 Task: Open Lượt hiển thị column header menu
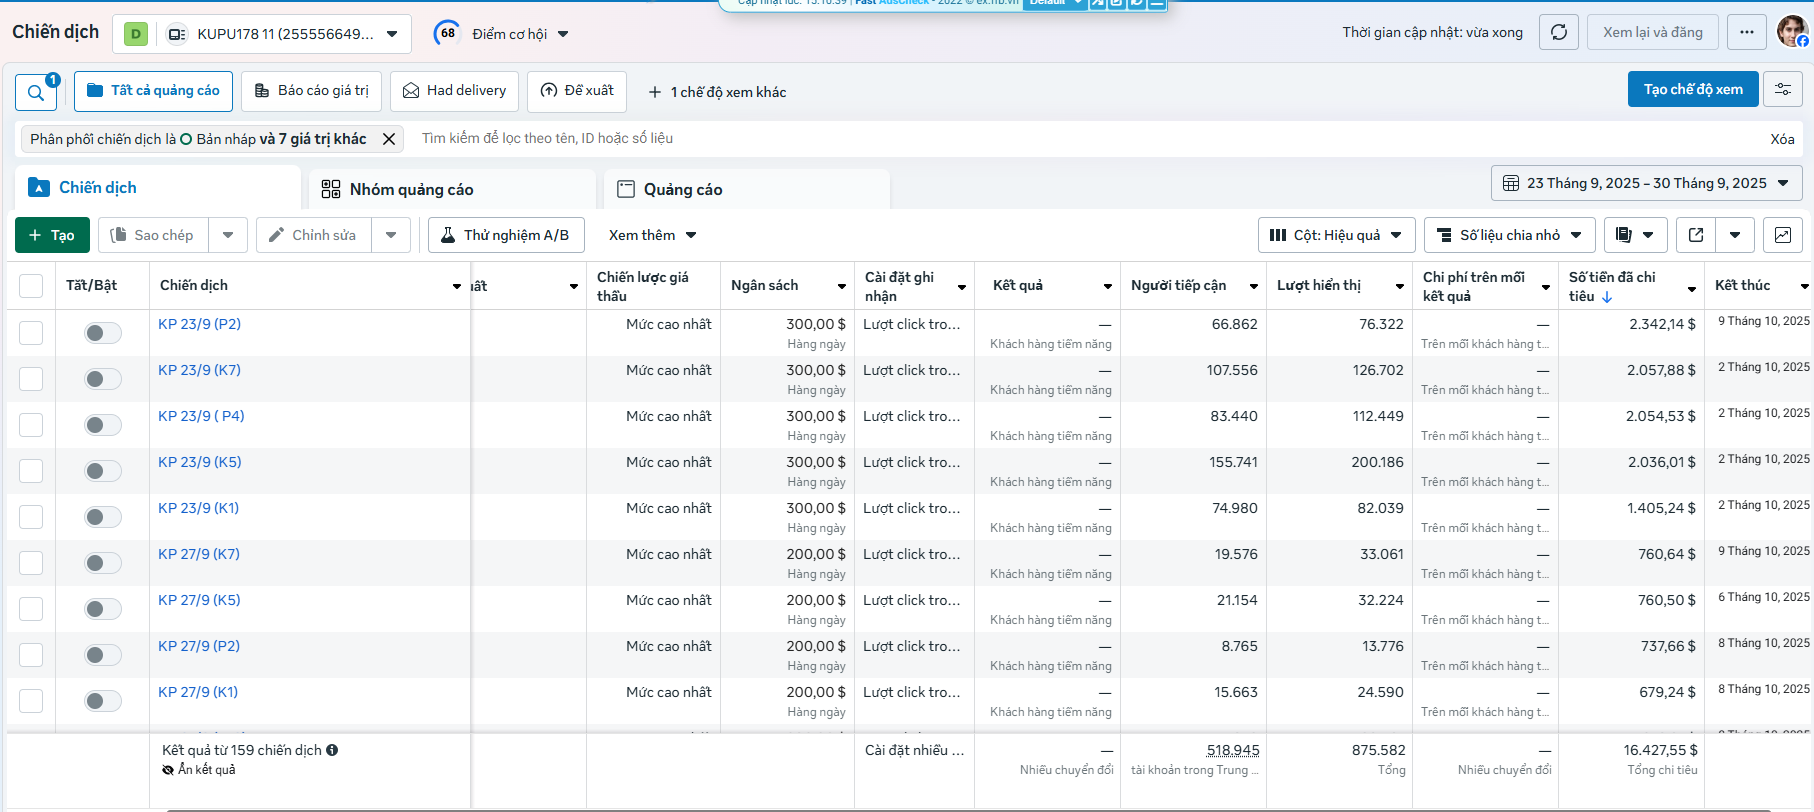coord(1399,287)
